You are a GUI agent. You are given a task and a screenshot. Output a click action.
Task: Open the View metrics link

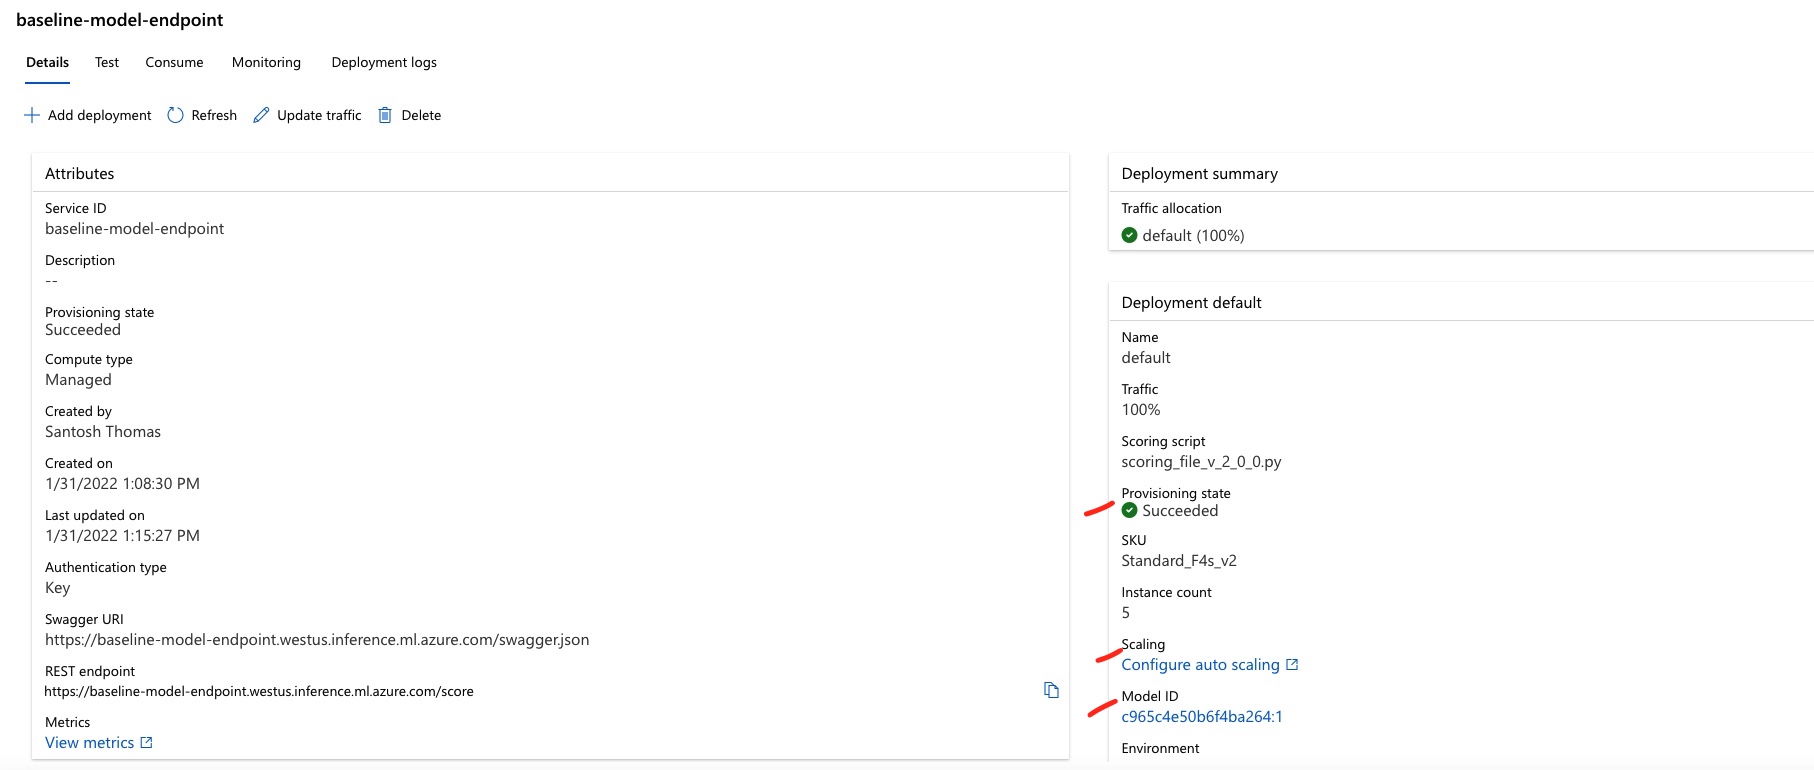[89, 742]
